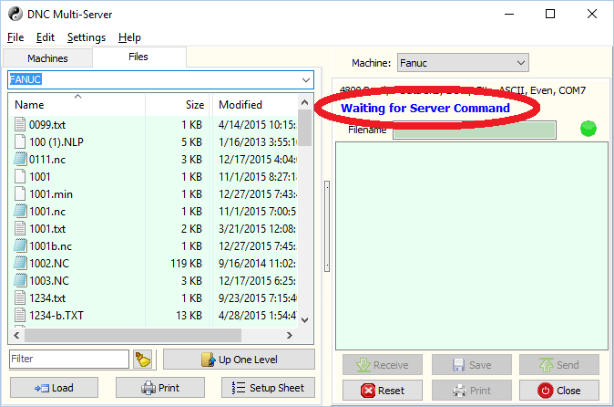Load the selected file
The image size is (614, 407).
[x=55, y=388]
